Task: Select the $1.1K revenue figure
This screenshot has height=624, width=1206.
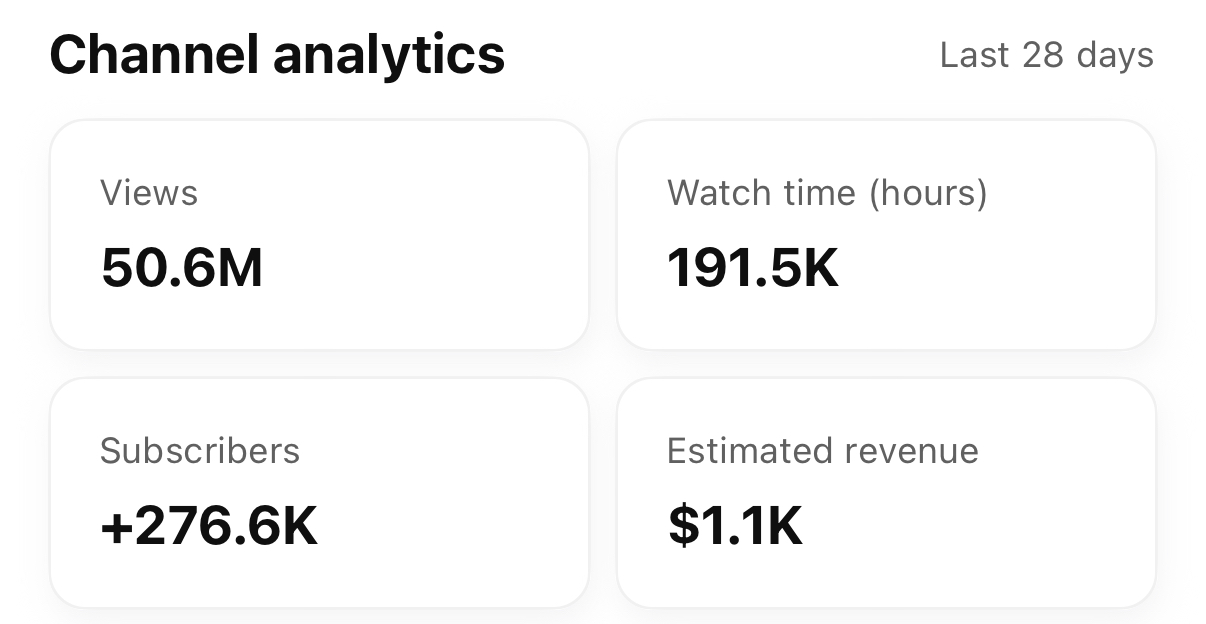Action: tap(735, 526)
